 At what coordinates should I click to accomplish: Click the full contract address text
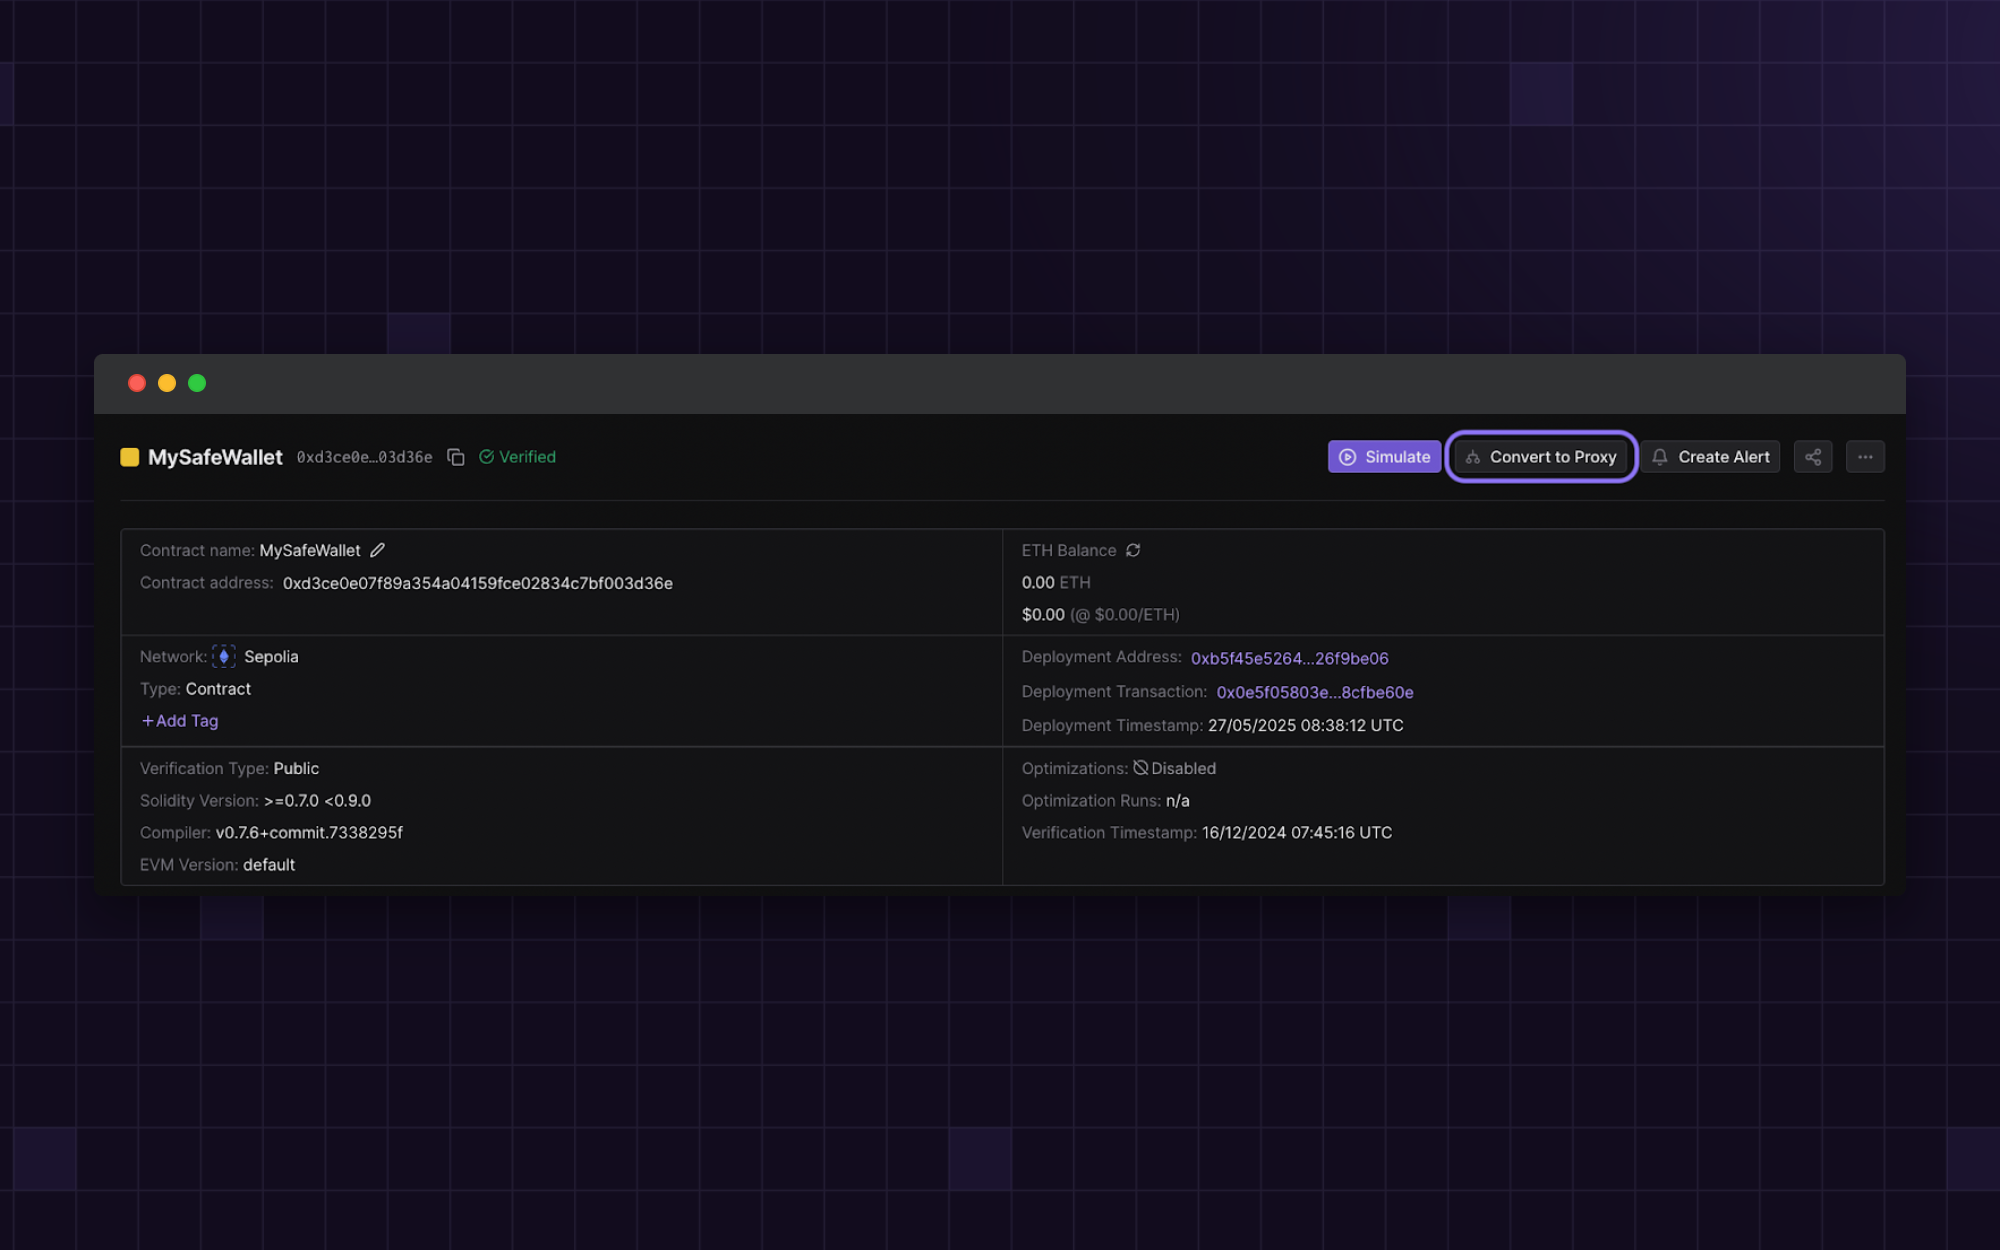pos(477,583)
